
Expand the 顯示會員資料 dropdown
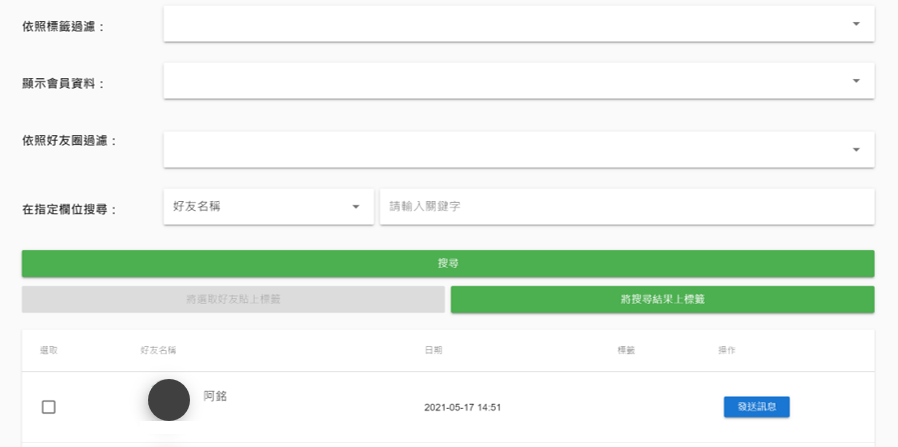(519, 81)
